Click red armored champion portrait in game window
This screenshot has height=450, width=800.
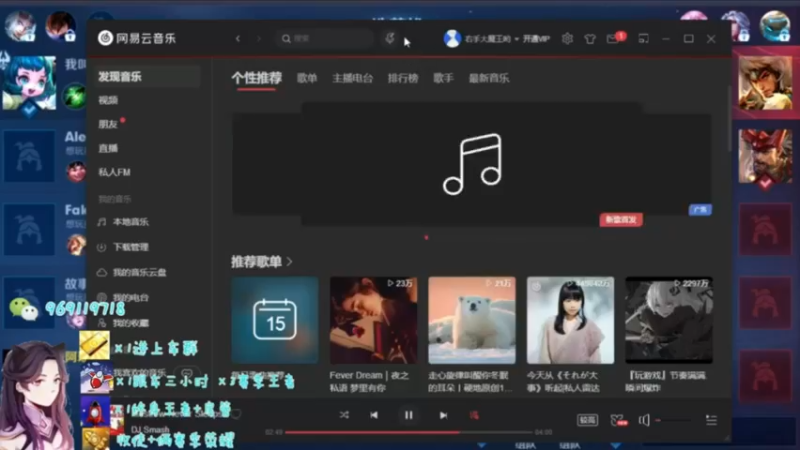point(765,156)
